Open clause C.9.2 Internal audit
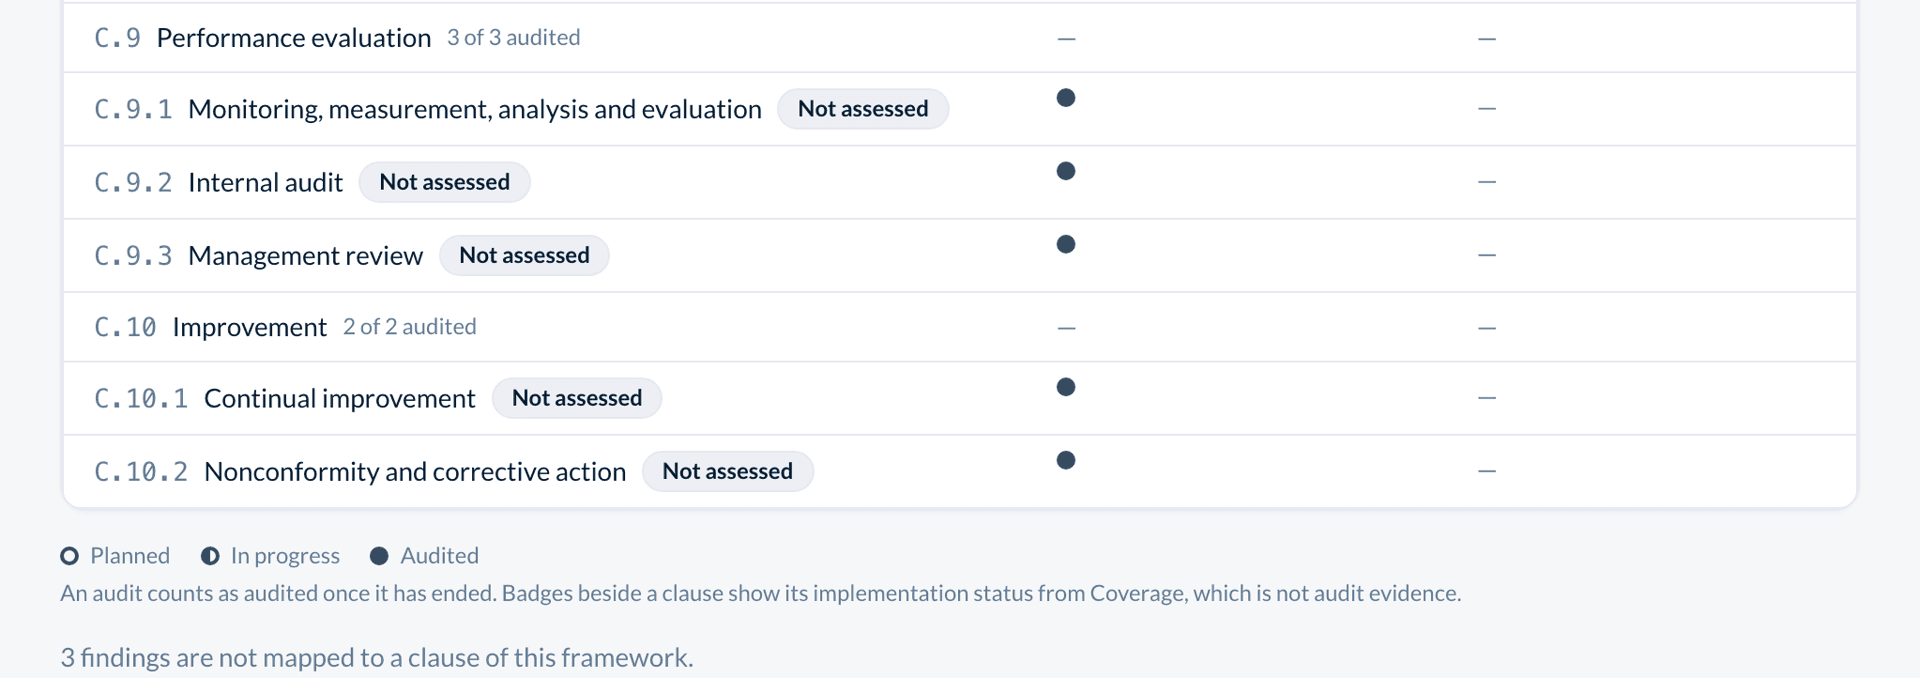 218,182
